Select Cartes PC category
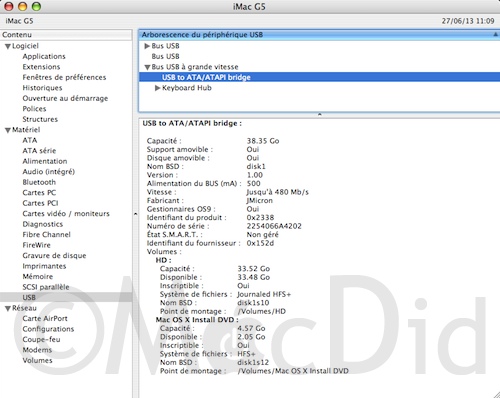Image resolution: width=500 pixels, height=398 pixels. (39, 193)
